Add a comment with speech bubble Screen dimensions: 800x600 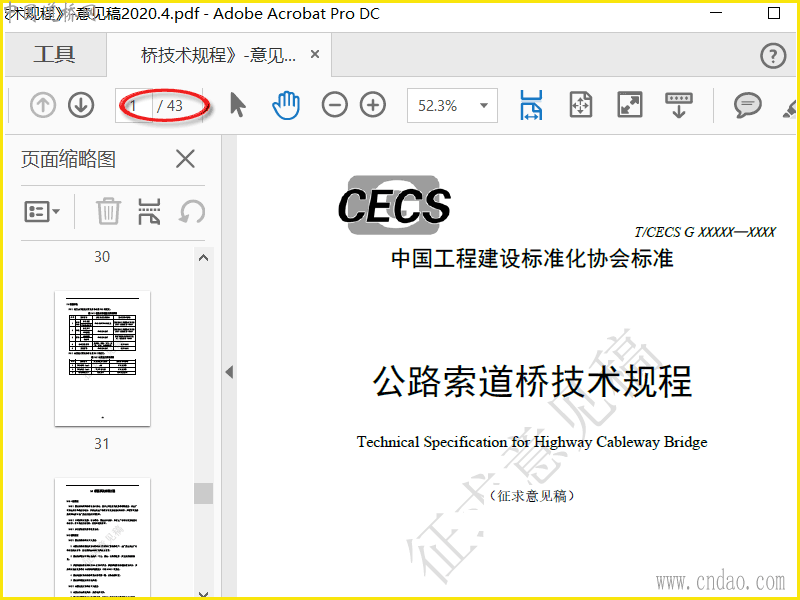pyautogui.click(x=747, y=105)
